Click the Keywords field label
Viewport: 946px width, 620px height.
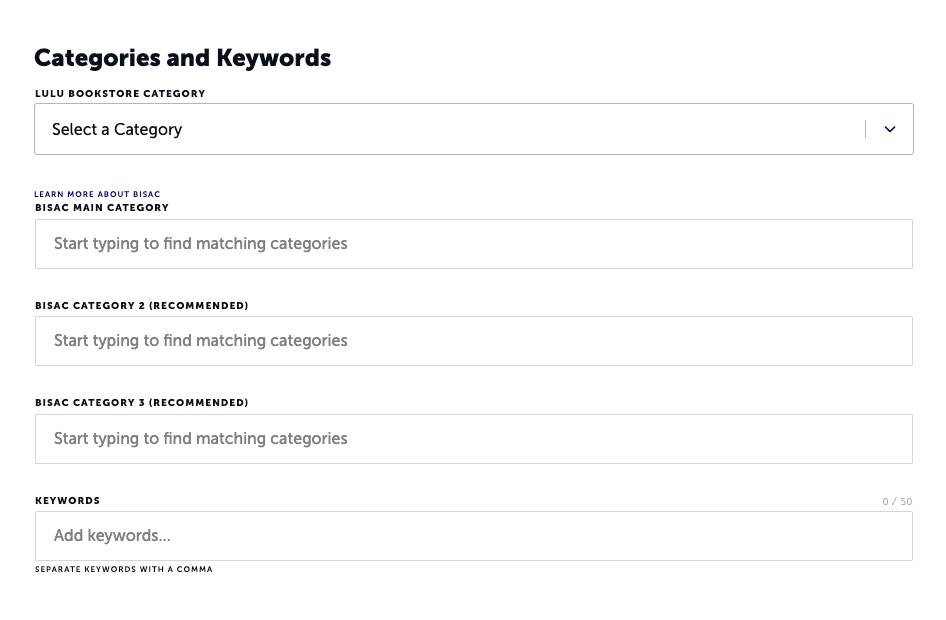pyautogui.click(x=67, y=501)
